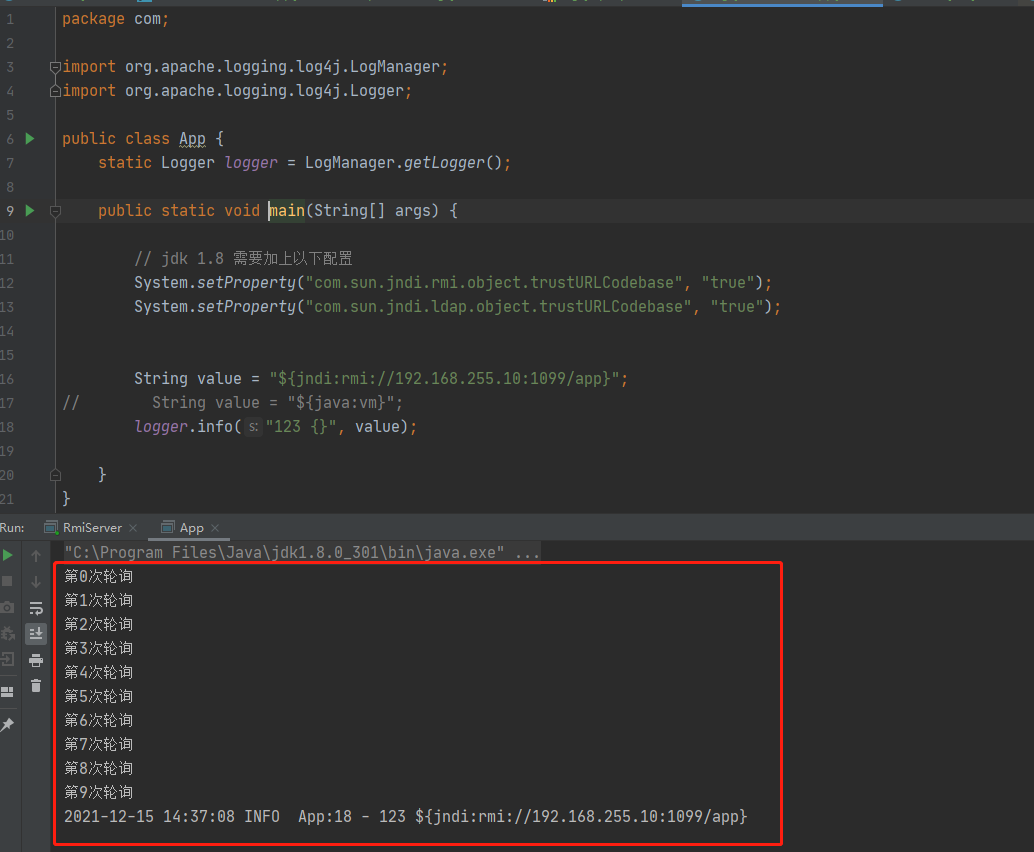1034x852 pixels.
Task: Click 'package com;' on line 1
Action: click(x=115, y=19)
